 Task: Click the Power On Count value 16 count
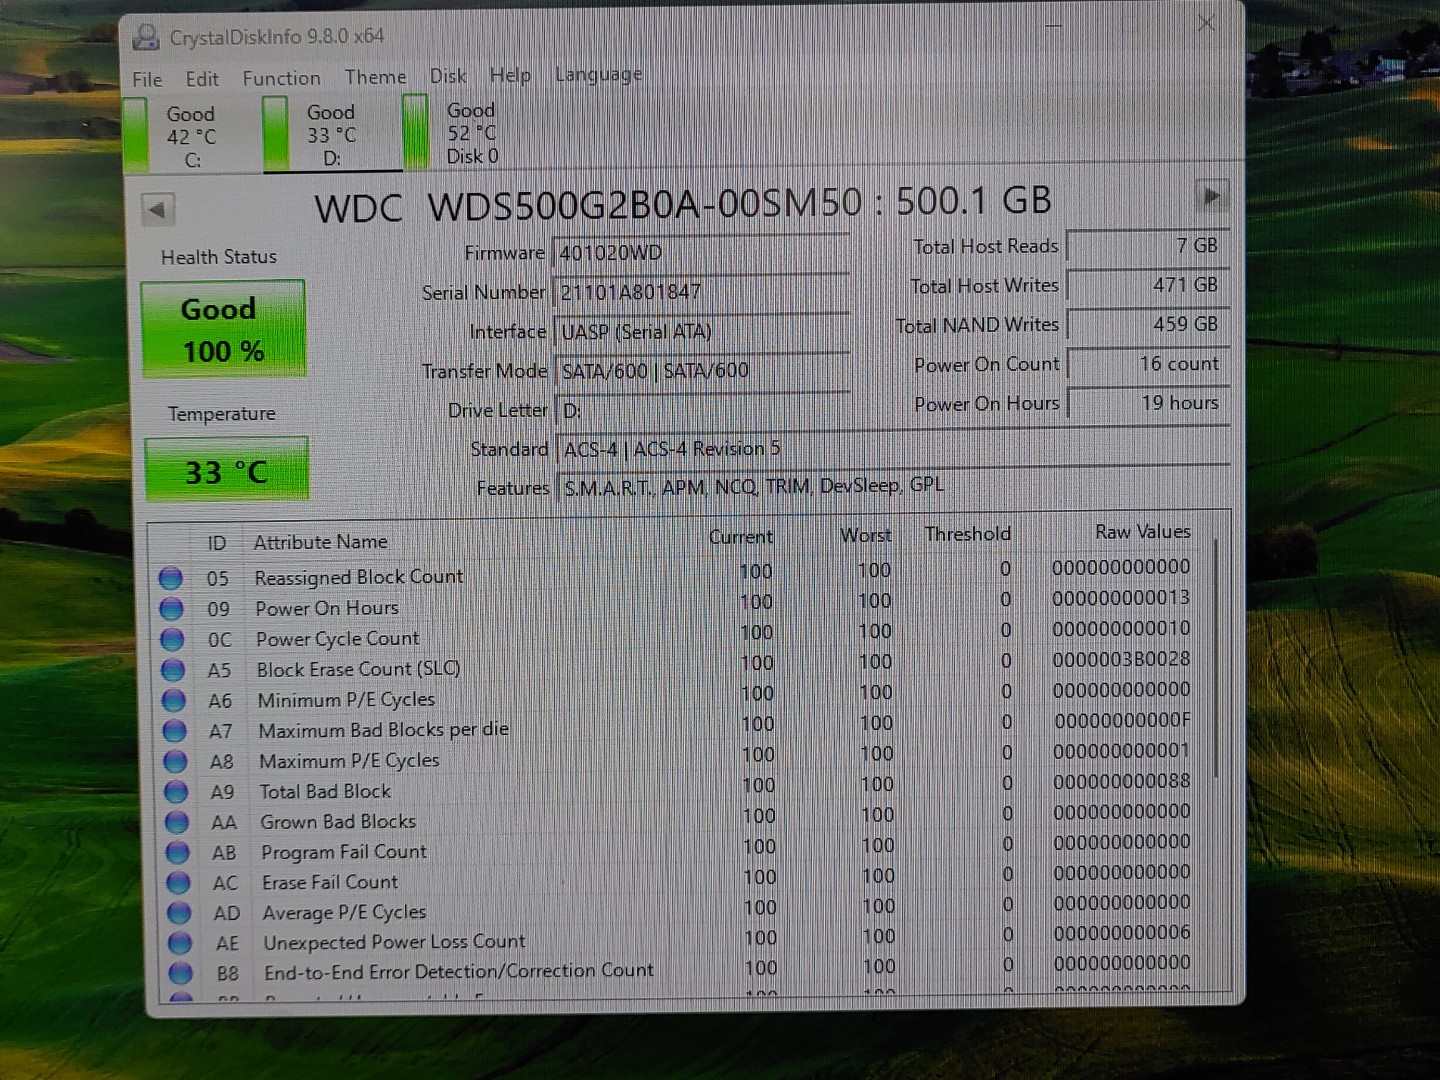click(1148, 364)
